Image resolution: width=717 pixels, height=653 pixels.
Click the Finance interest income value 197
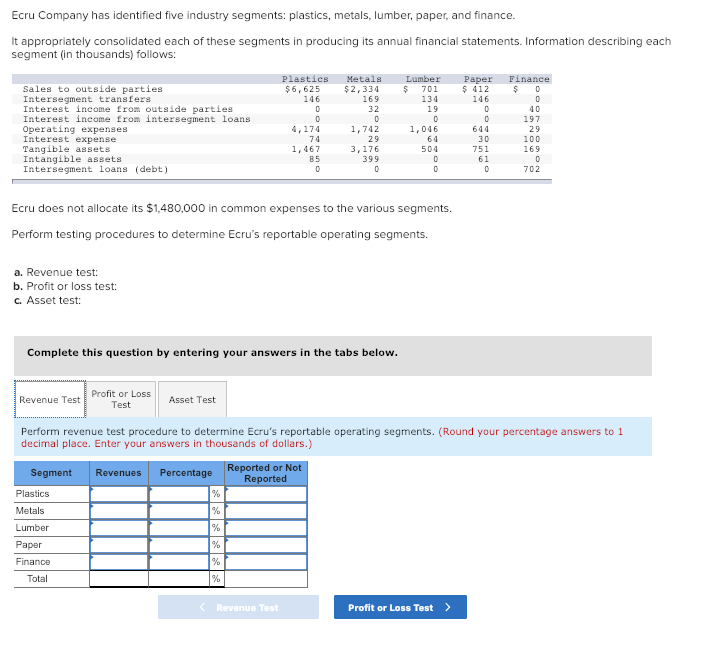pyautogui.click(x=532, y=119)
